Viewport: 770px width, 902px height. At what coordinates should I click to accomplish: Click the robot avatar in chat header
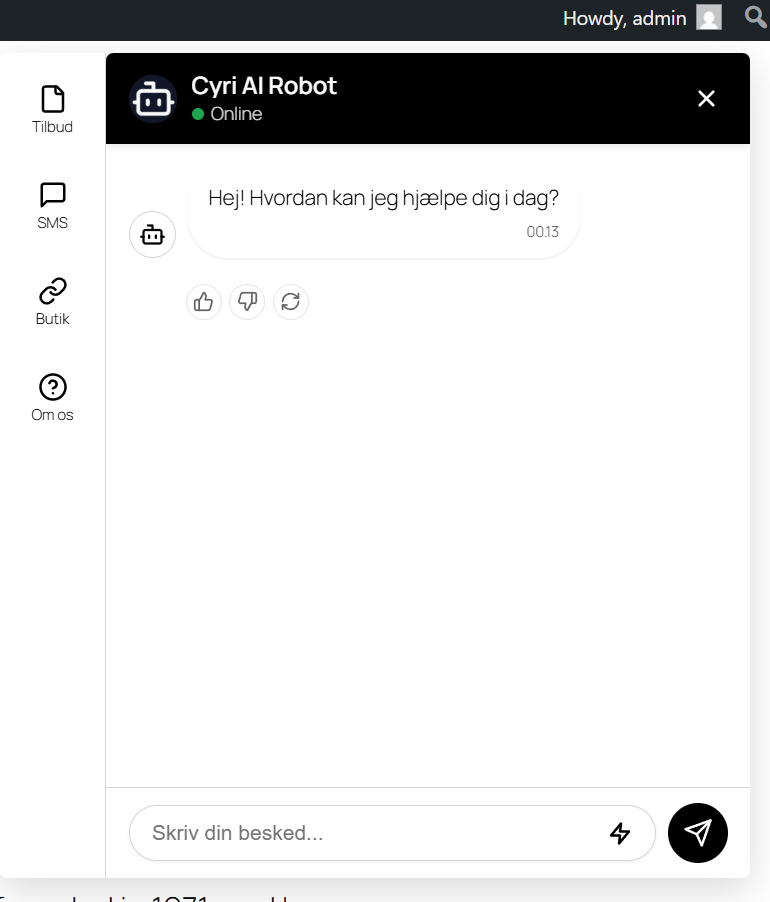pyautogui.click(x=153, y=99)
